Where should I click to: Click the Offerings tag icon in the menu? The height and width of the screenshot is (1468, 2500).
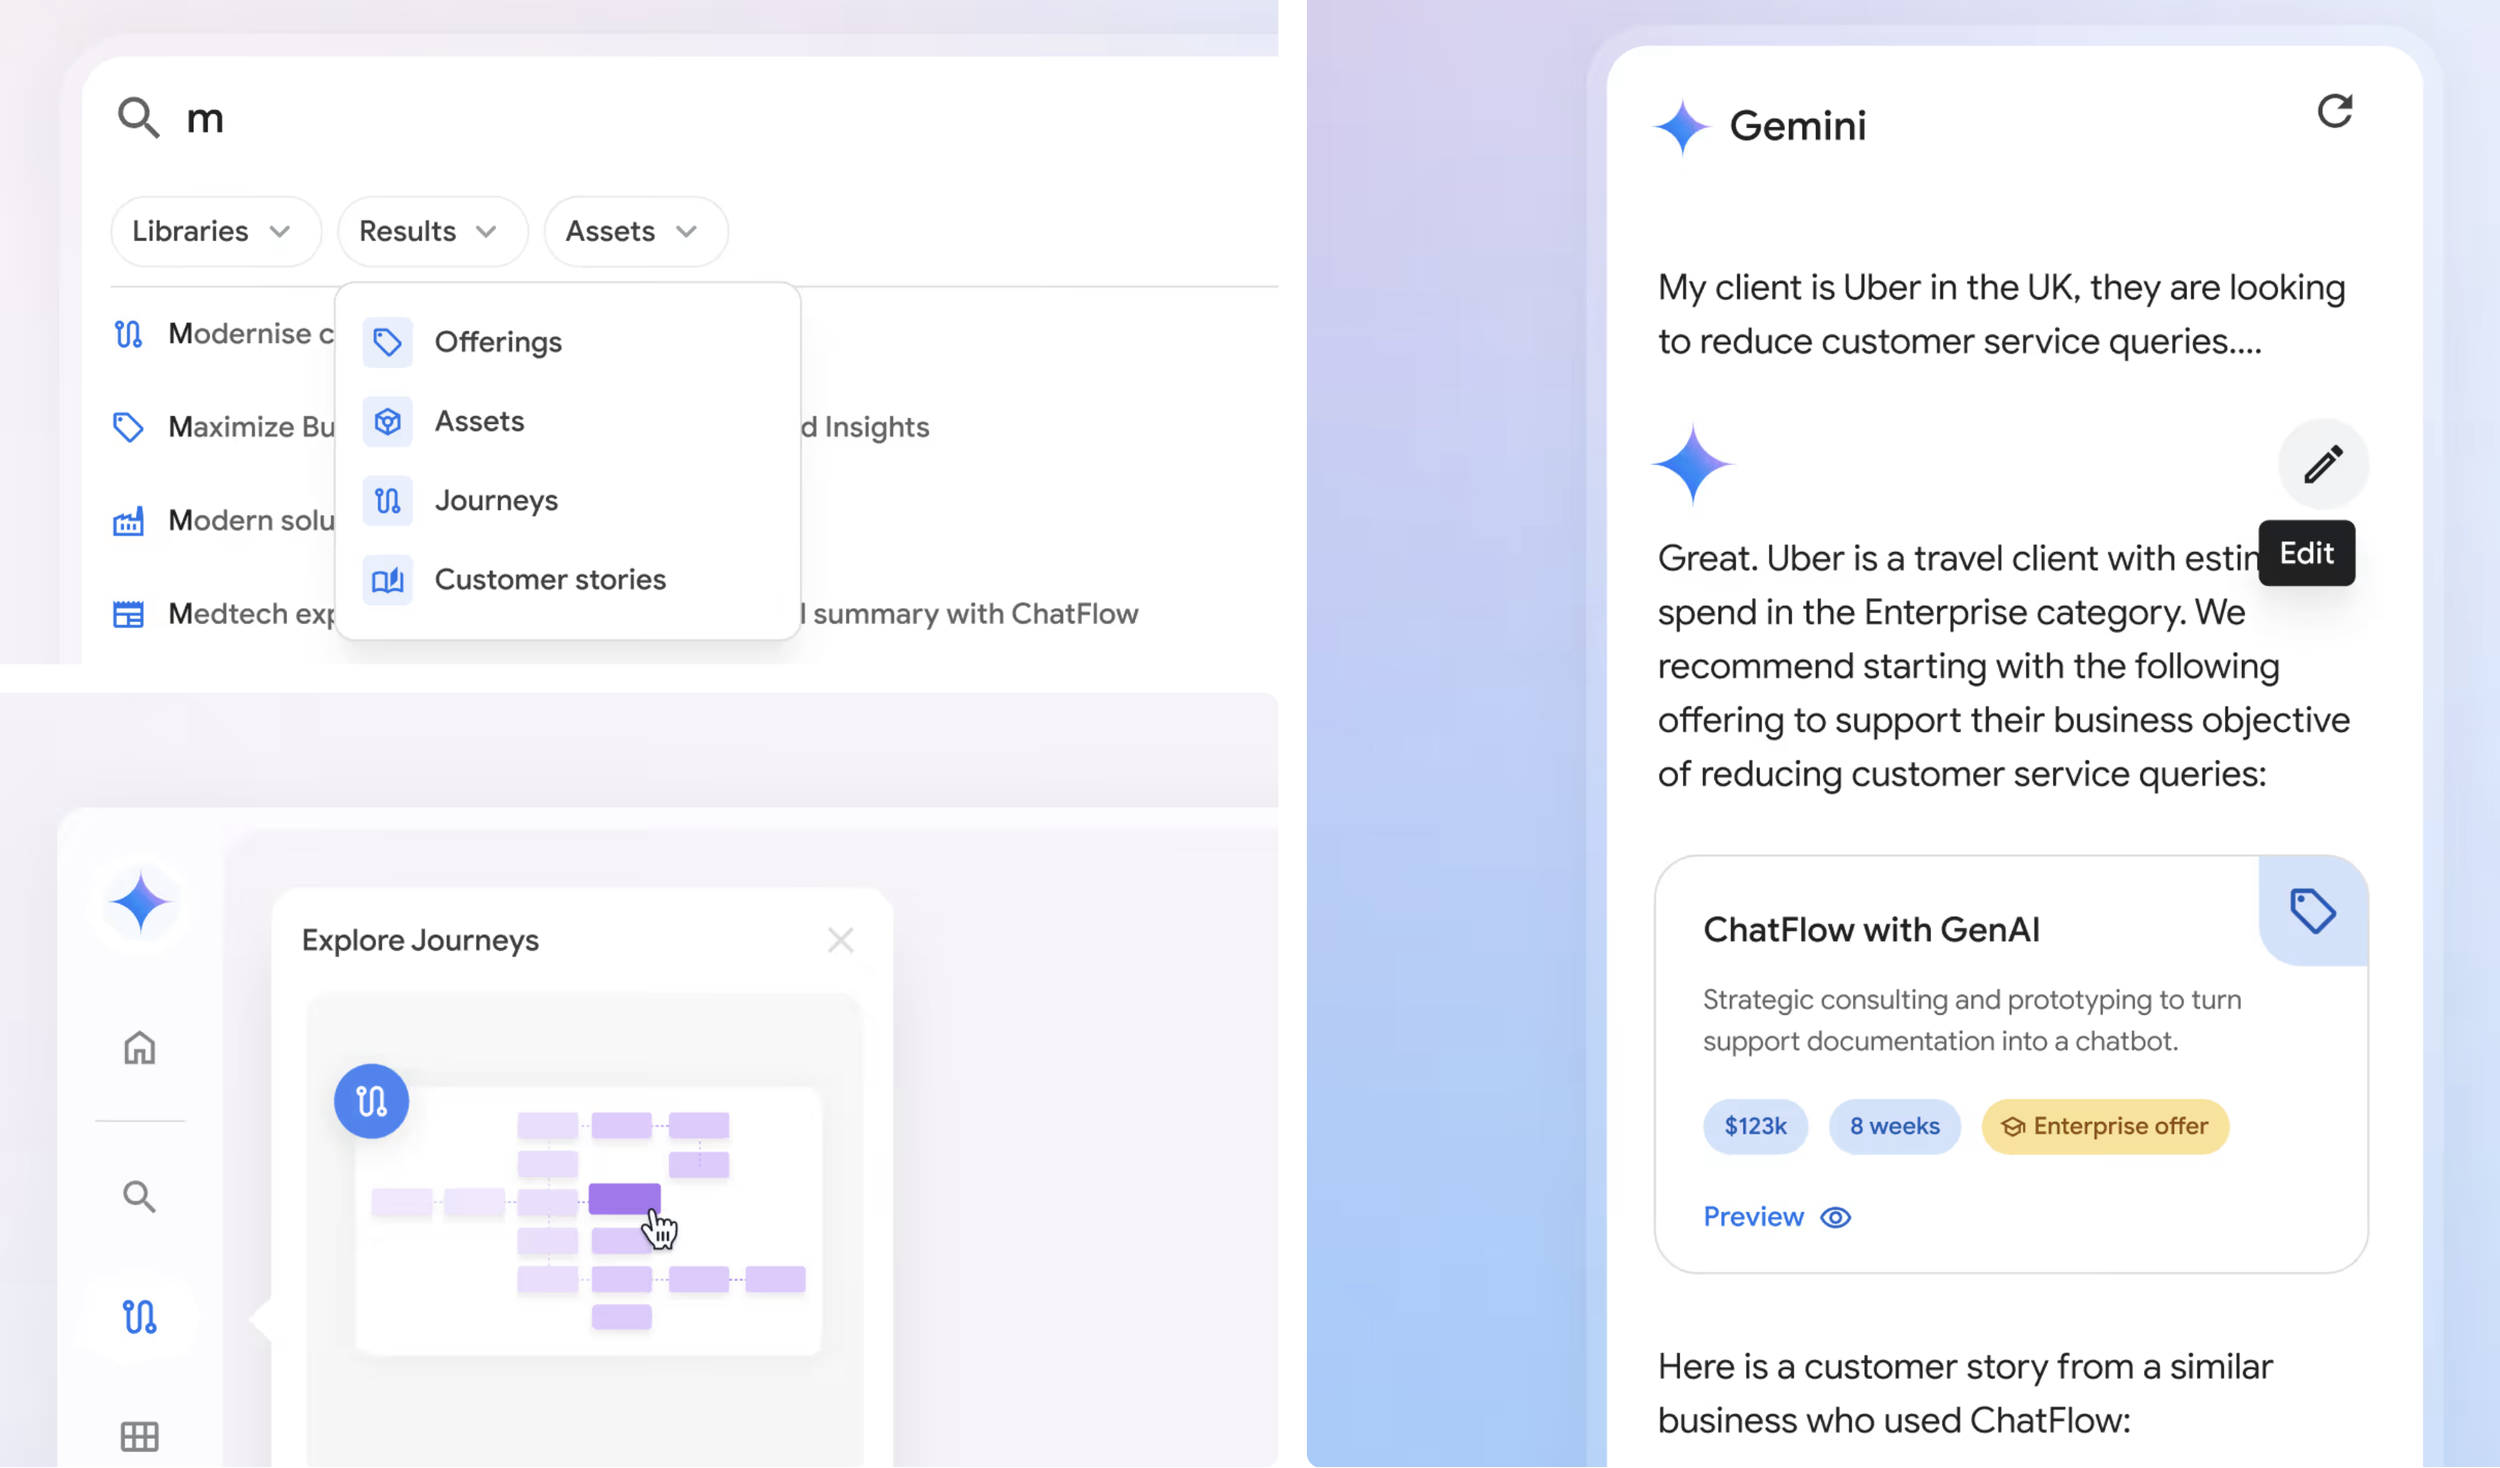[x=387, y=342]
